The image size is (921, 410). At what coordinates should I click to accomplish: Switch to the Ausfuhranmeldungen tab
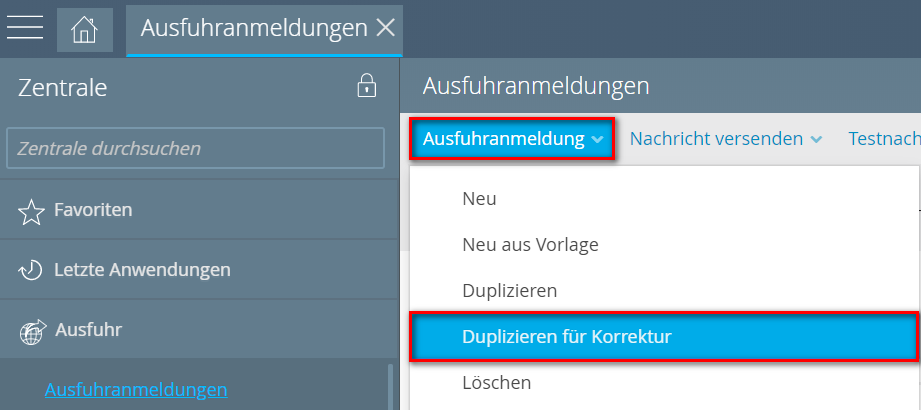coord(253,28)
